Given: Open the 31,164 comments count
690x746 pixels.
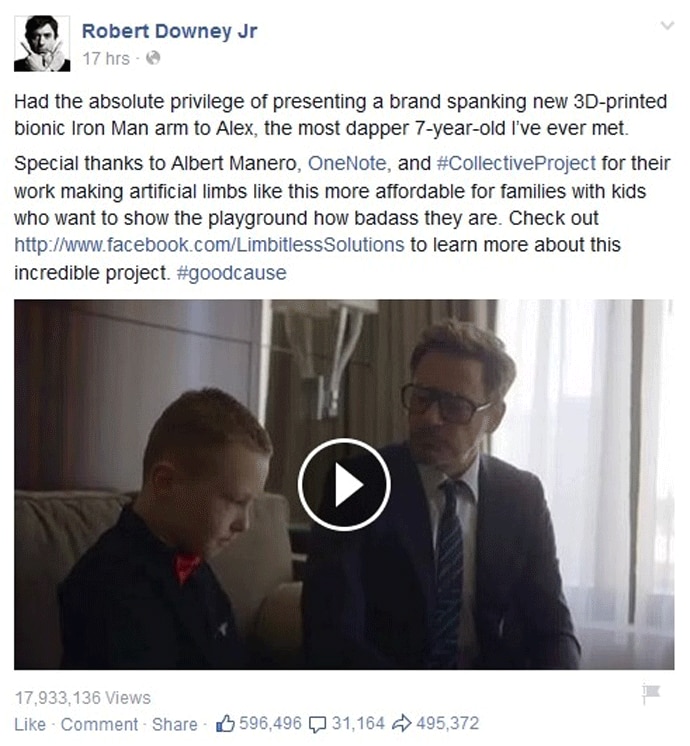Looking at the screenshot, I should [358, 724].
